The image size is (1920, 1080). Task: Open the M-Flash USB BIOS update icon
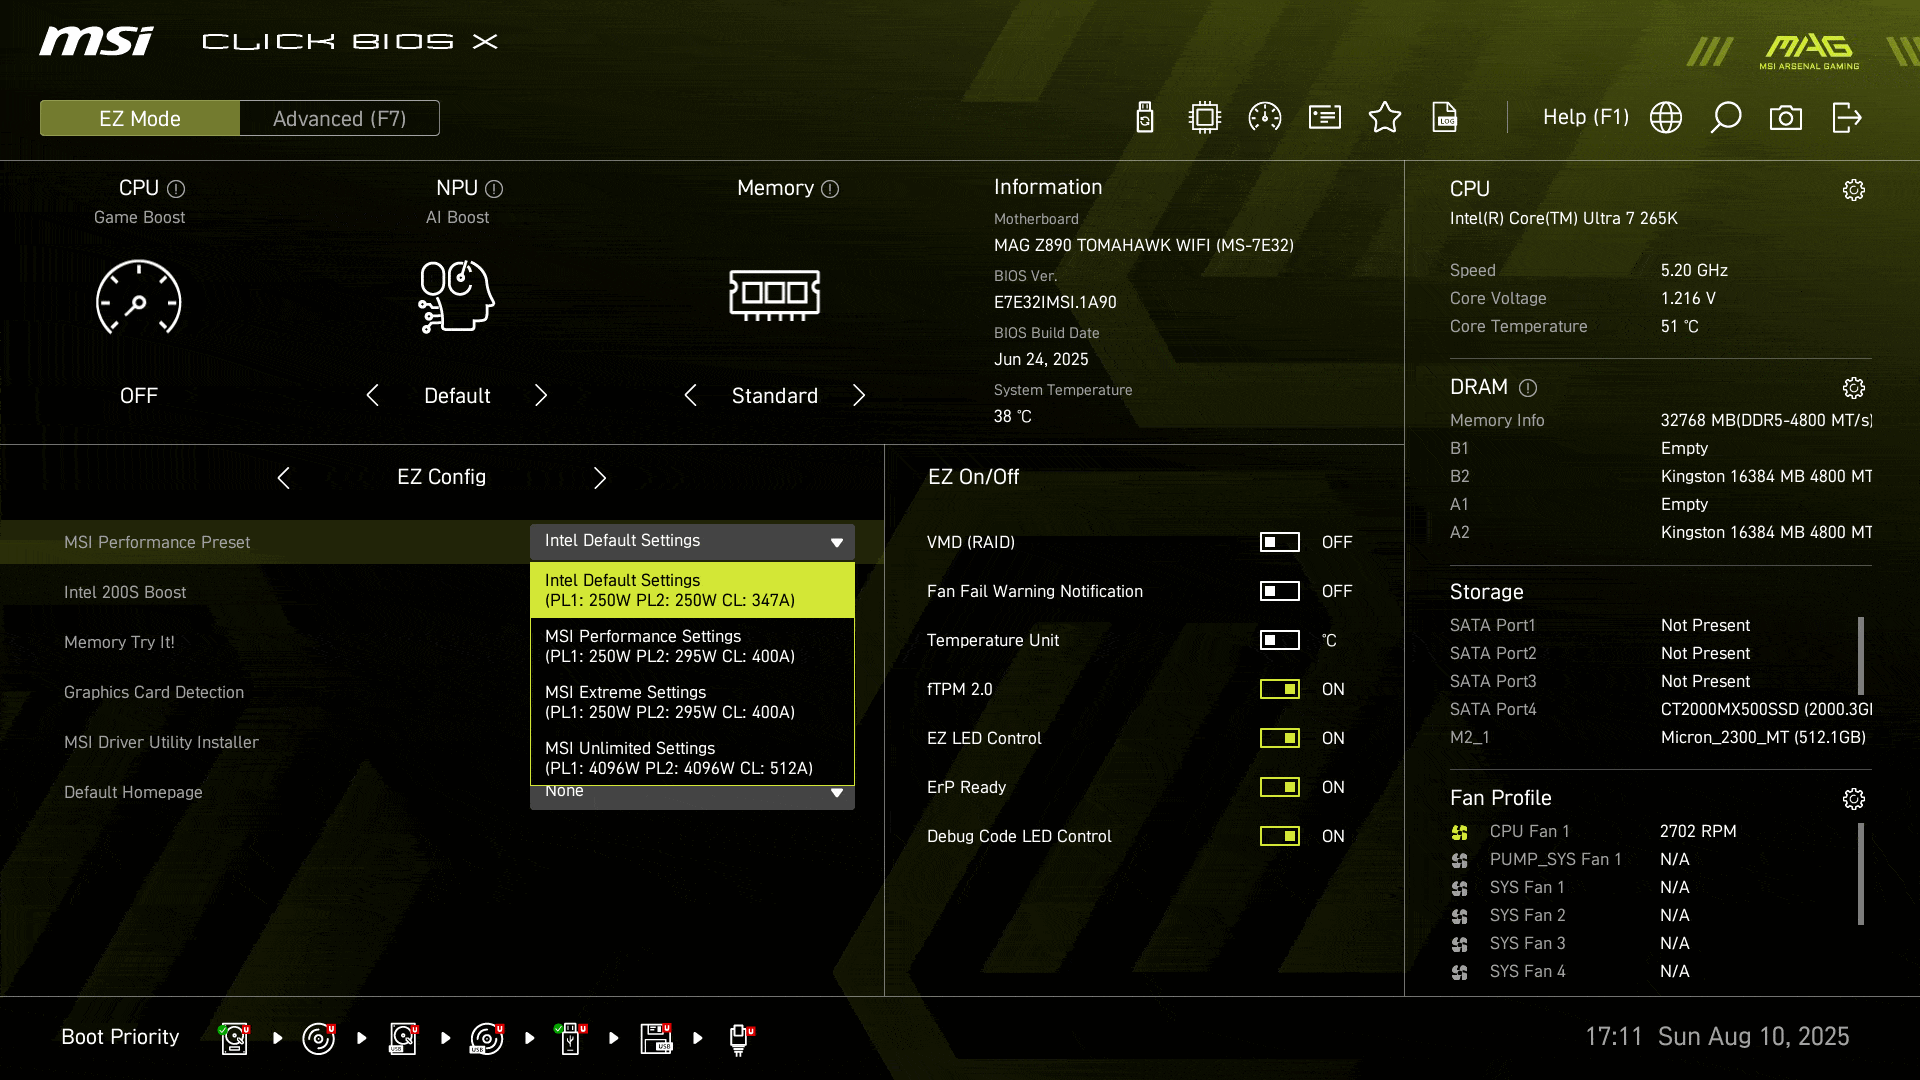[x=1145, y=118]
